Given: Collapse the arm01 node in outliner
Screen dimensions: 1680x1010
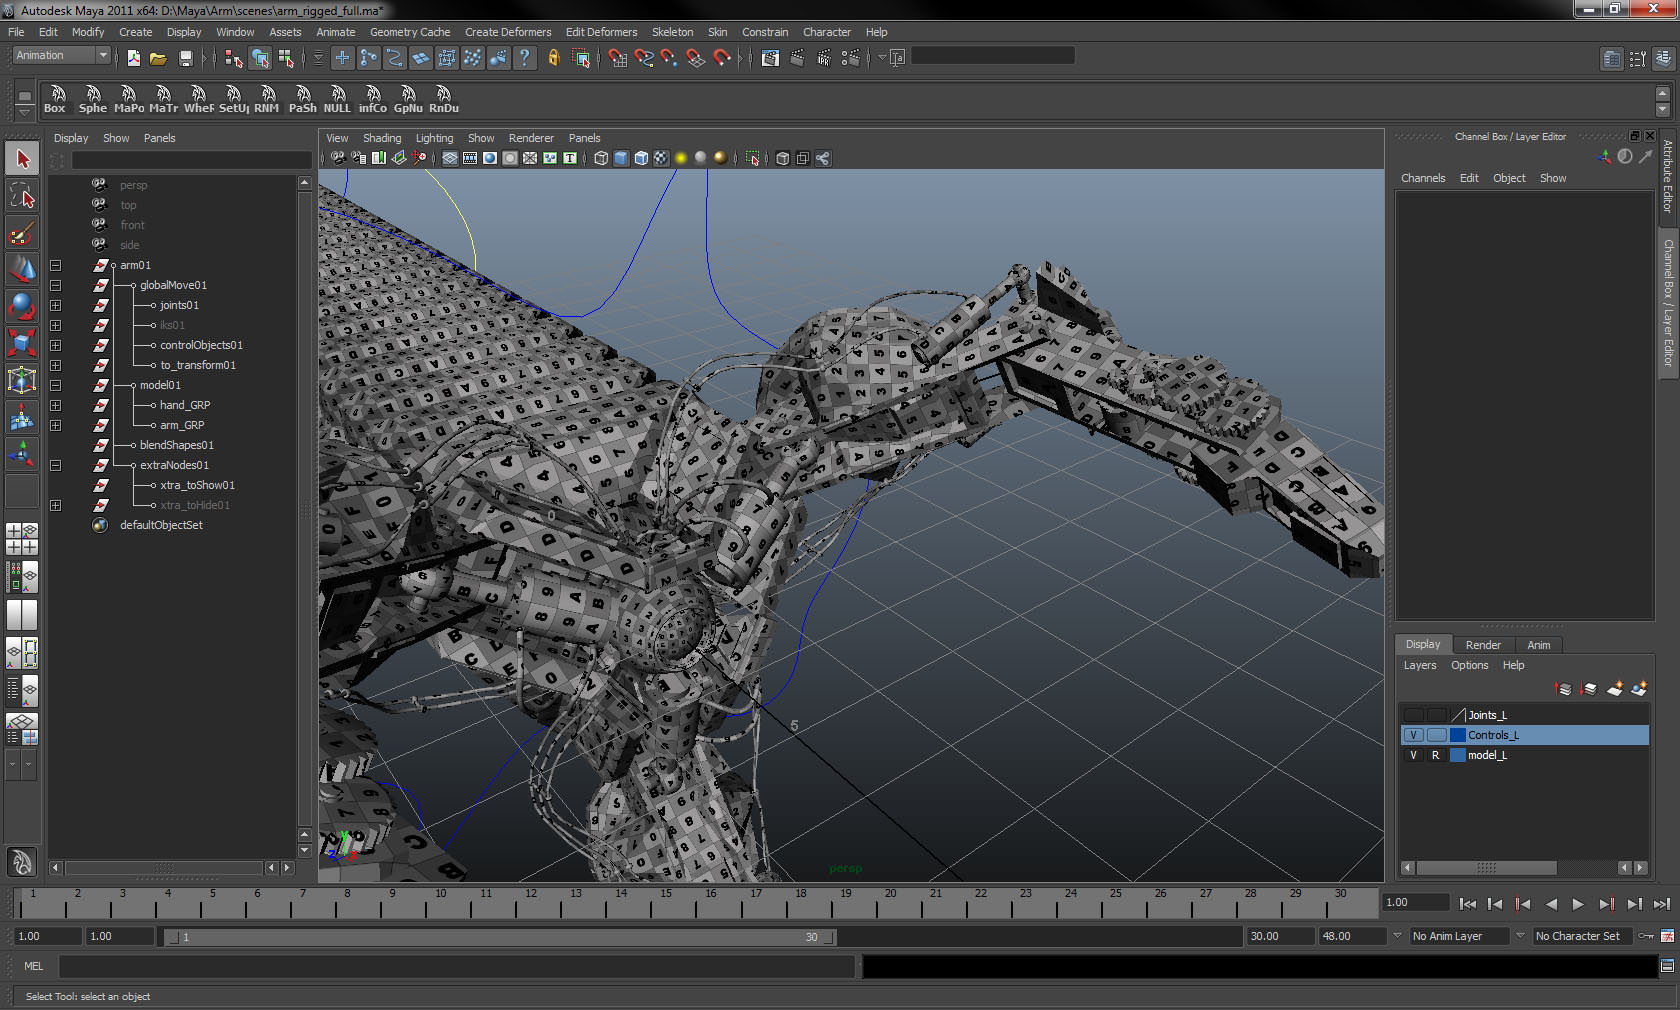Looking at the screenshot, I should coord(56,265).
